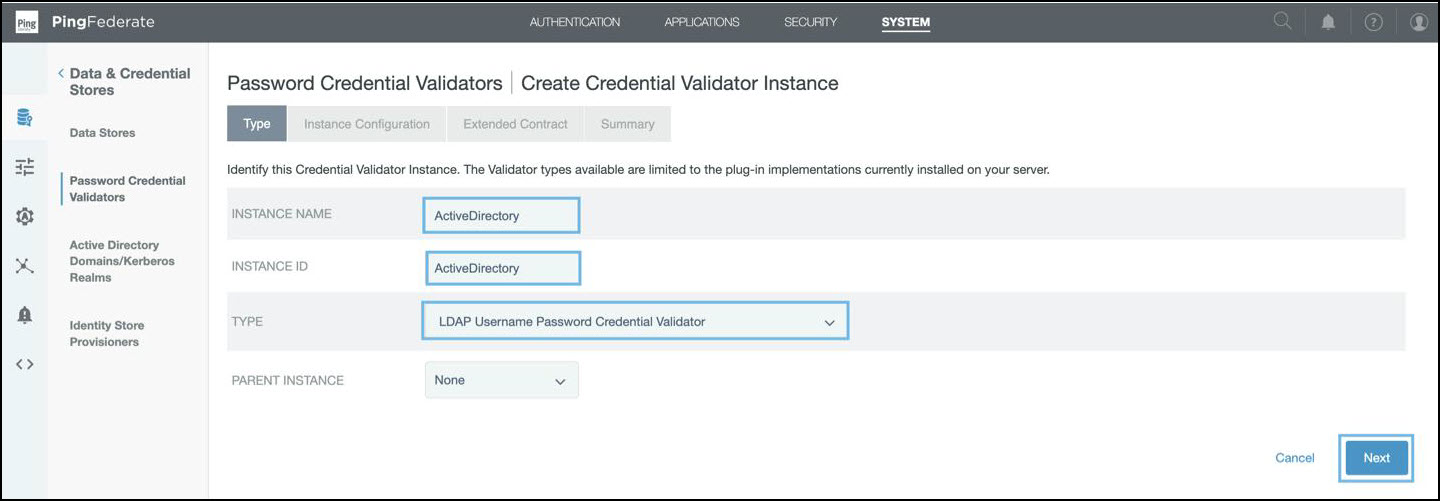
Task: Click the Cancel link
Action: [x=1294, y=457]
